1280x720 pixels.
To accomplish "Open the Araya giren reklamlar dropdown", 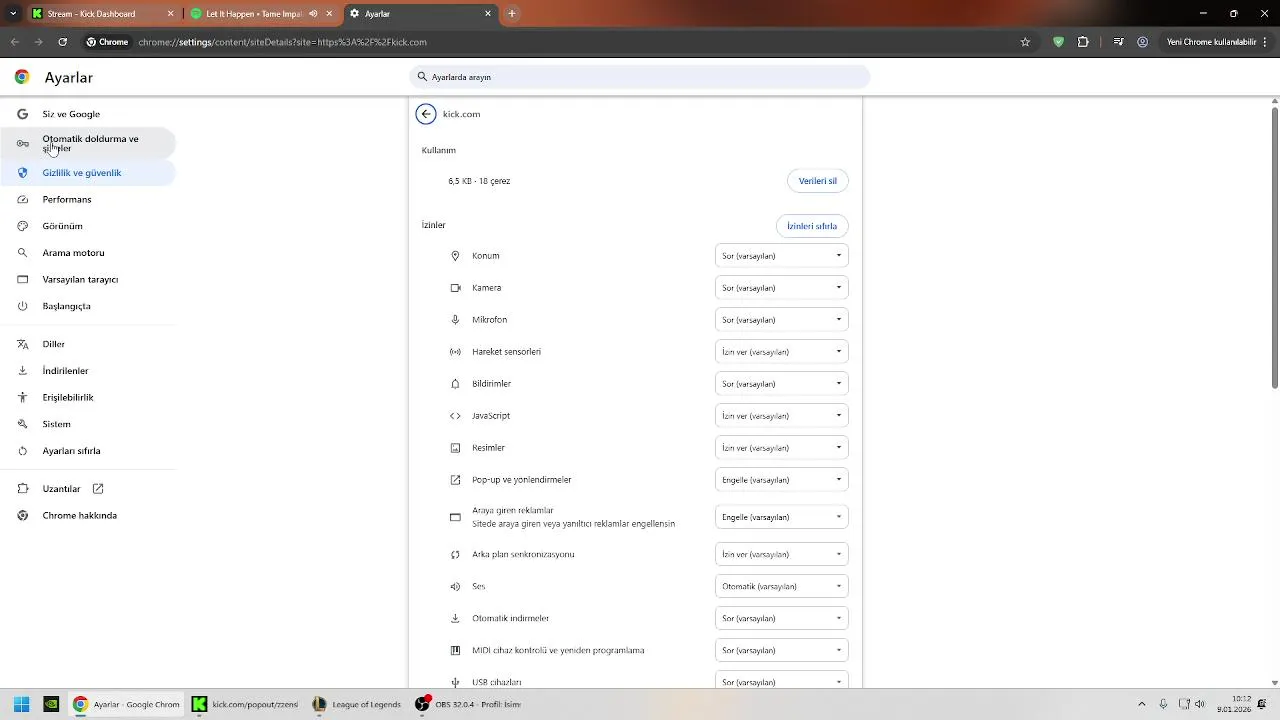I will 782,517.
